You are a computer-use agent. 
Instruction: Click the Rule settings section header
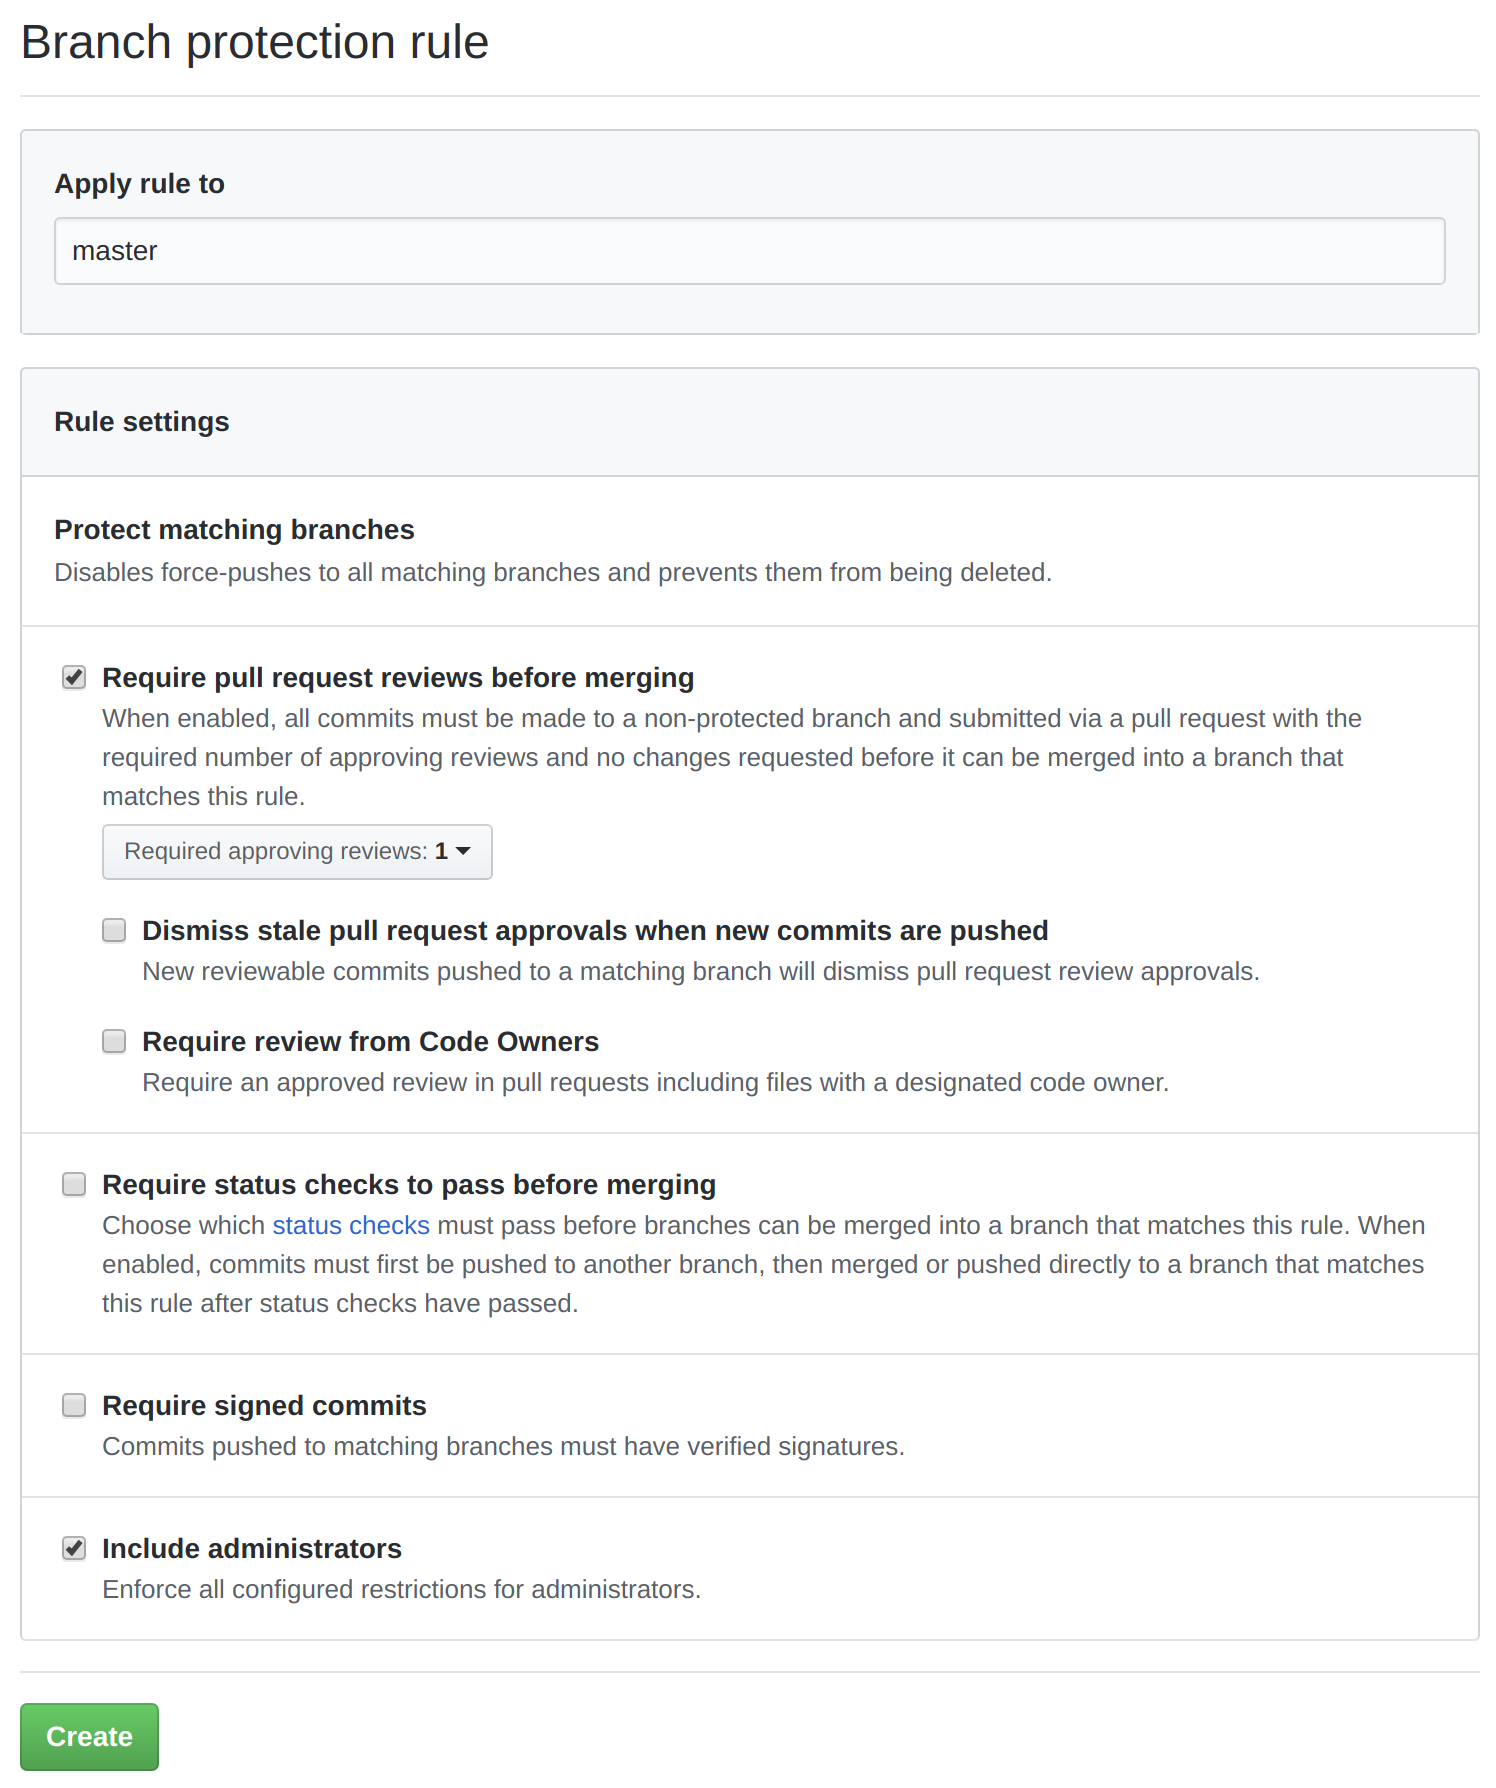[142, 421]
